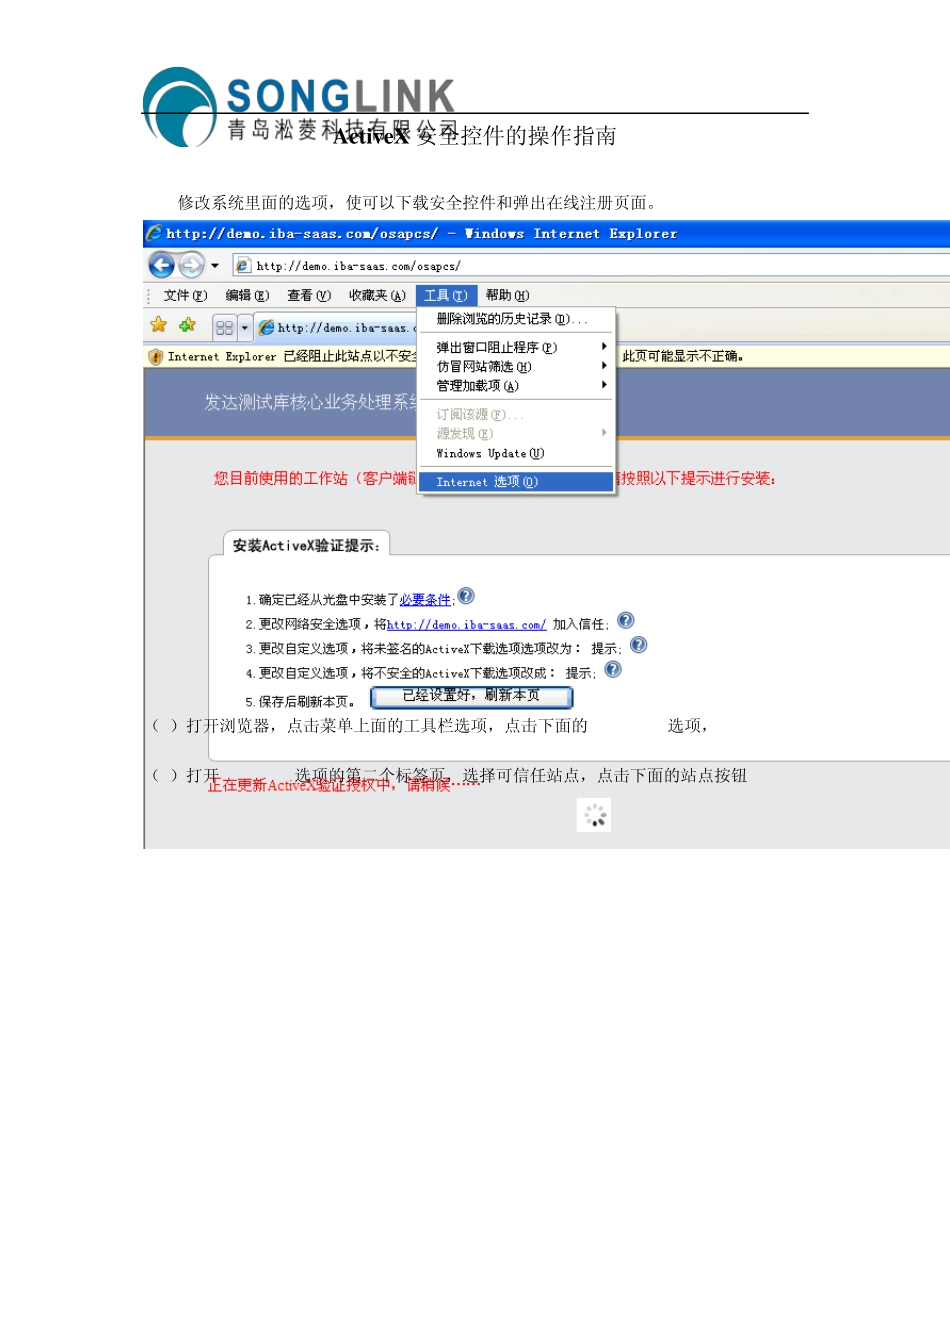Open the 查看(V) menu

coord(309,296)
